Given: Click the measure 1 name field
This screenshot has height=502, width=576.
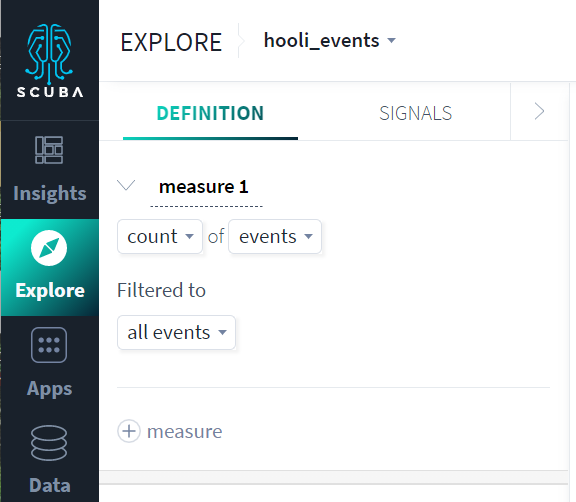Looking at the screenshot, I should click(206, 187).
